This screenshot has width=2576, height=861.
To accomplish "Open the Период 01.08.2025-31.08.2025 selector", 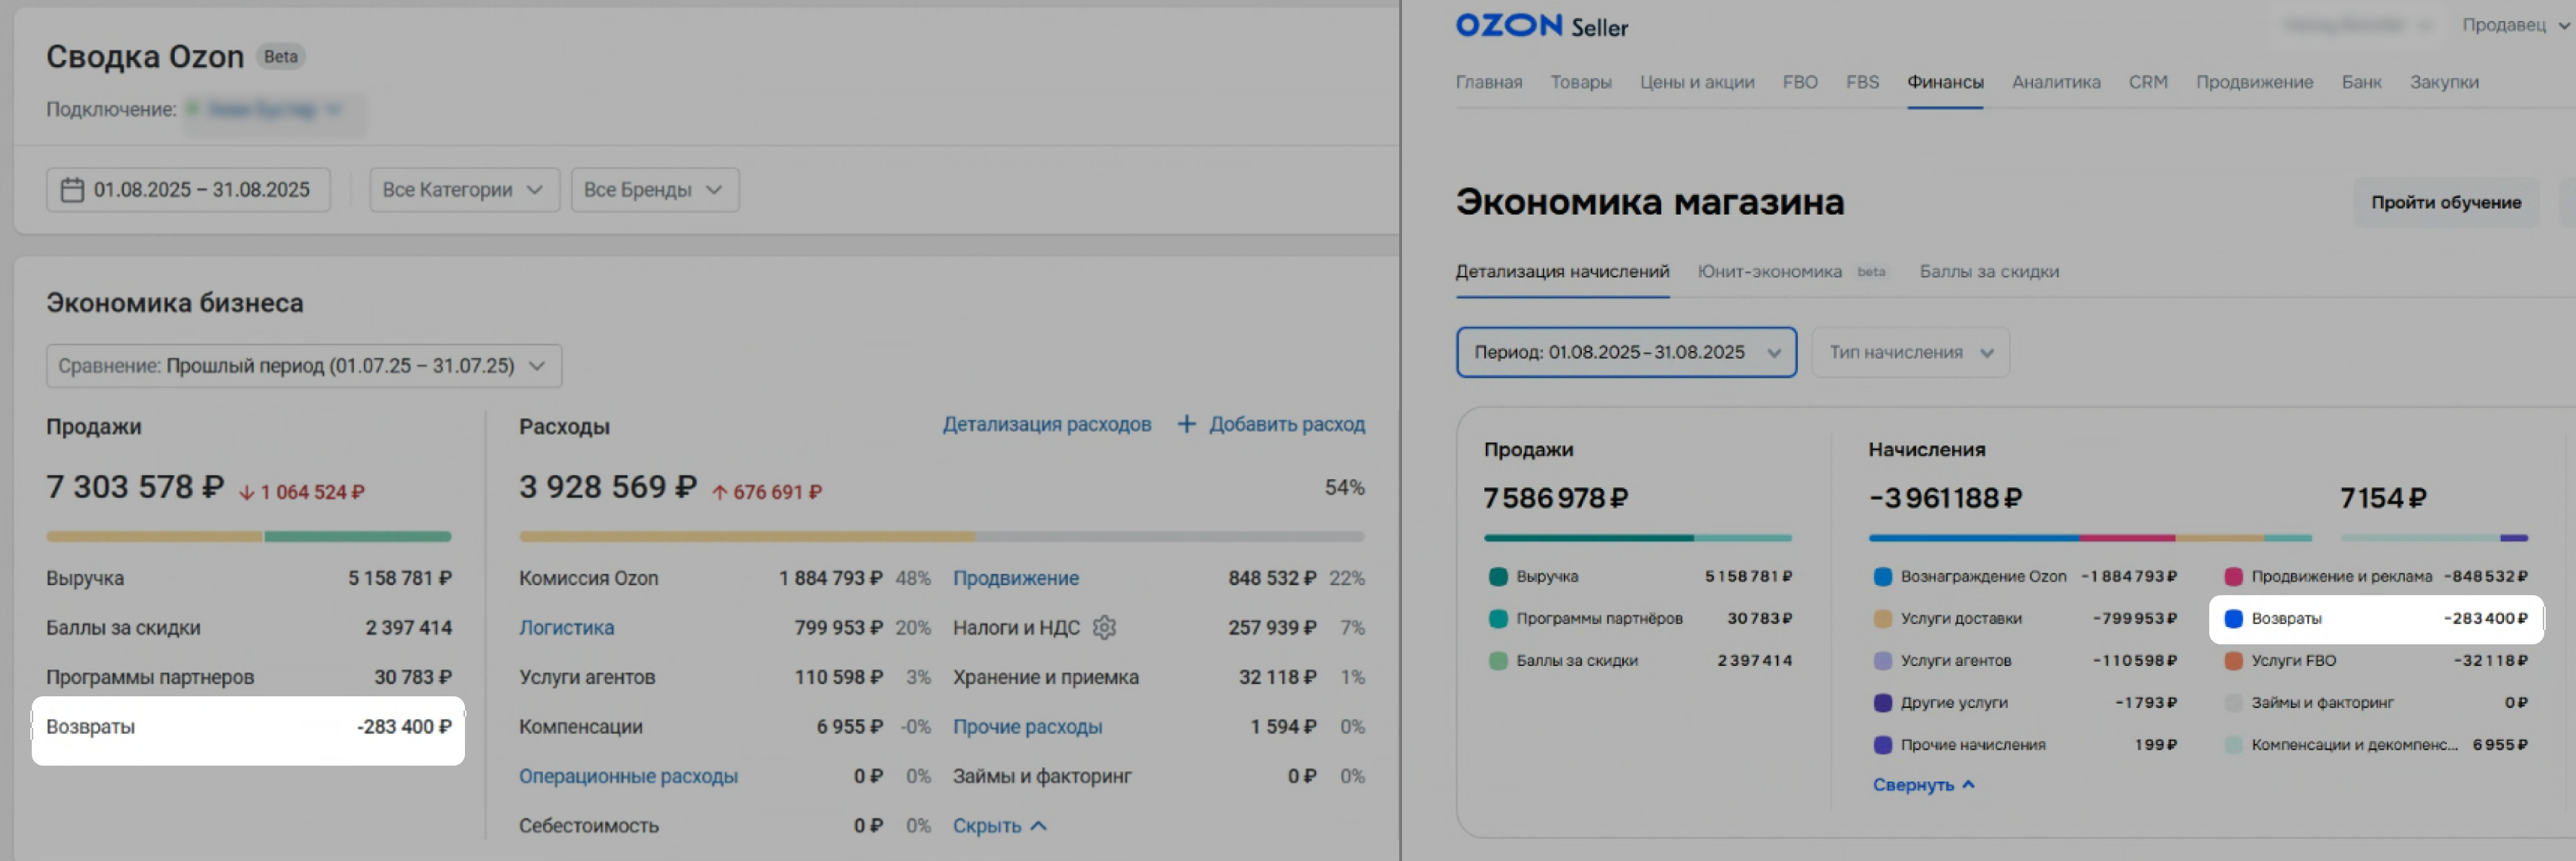I will point(1626,352).
